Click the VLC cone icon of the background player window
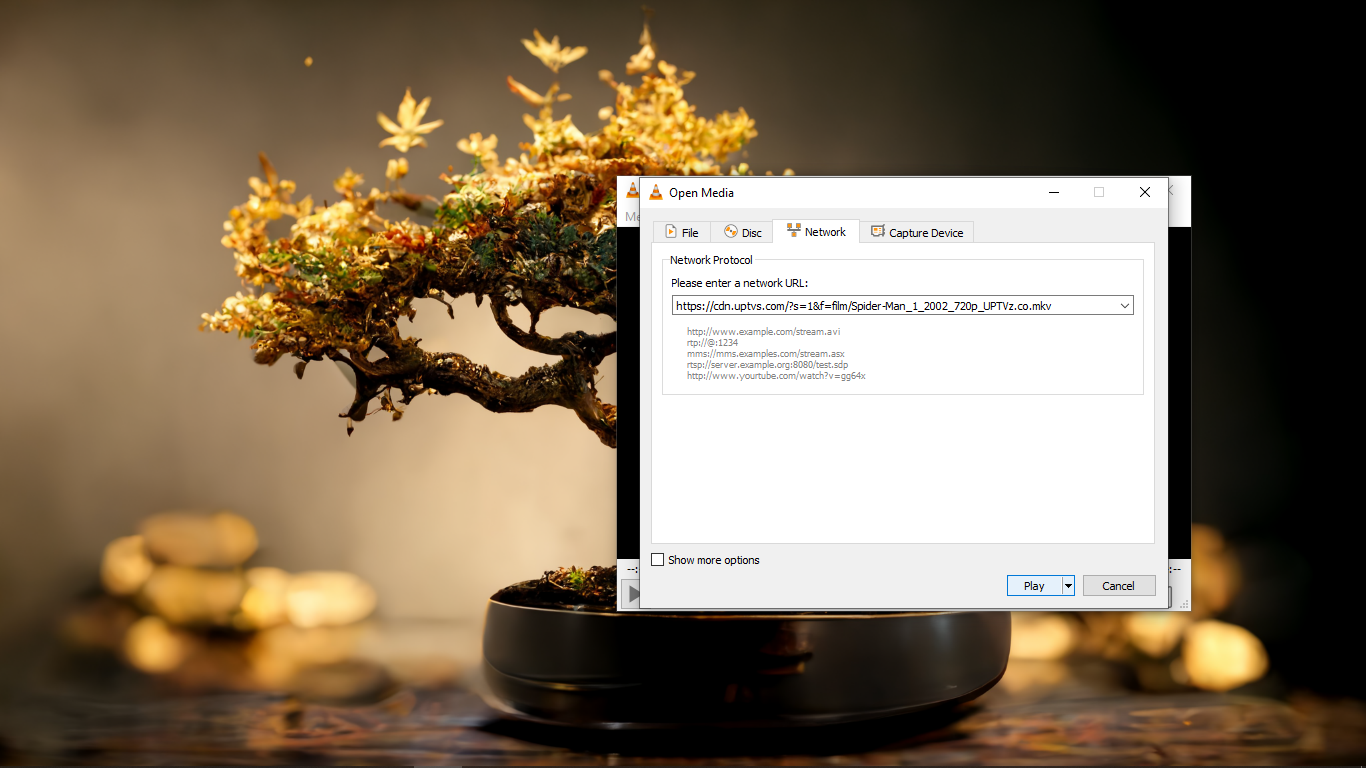Screen dimensions: 1366x768 click(632, 190)
